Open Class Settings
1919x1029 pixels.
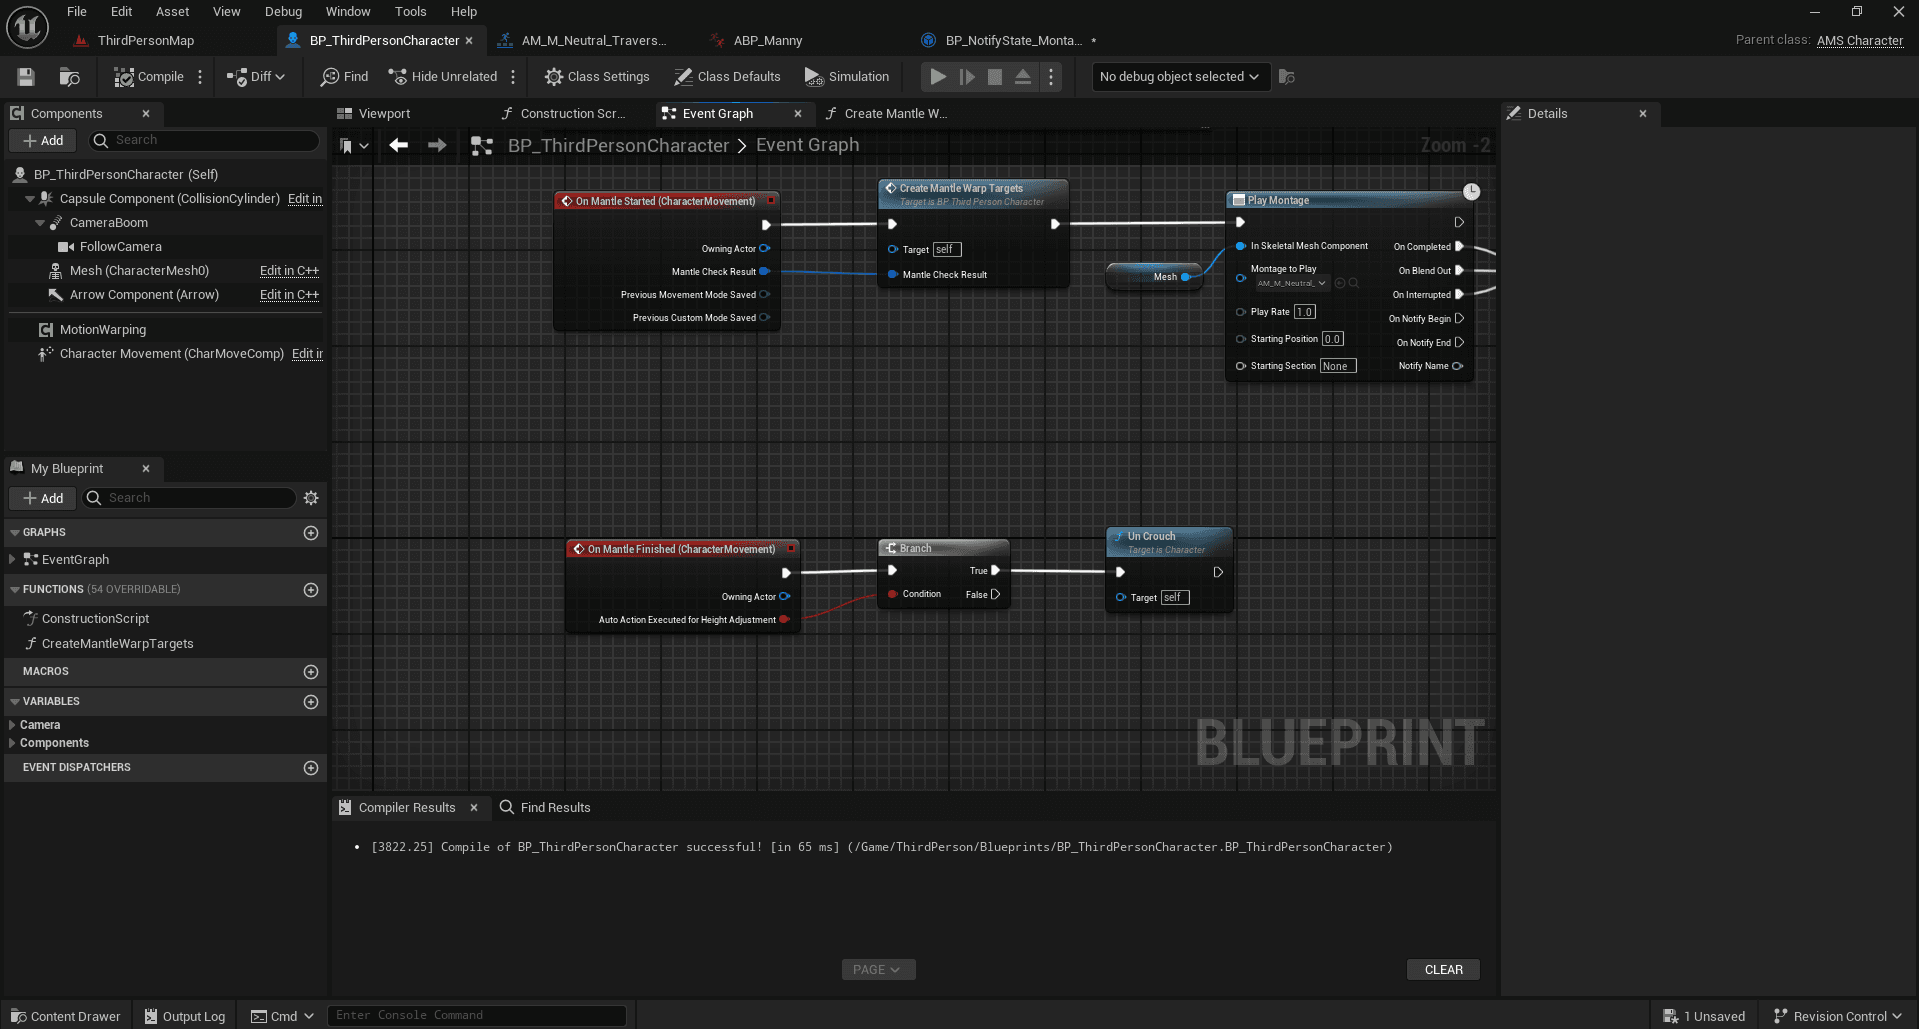pos(597,77)
